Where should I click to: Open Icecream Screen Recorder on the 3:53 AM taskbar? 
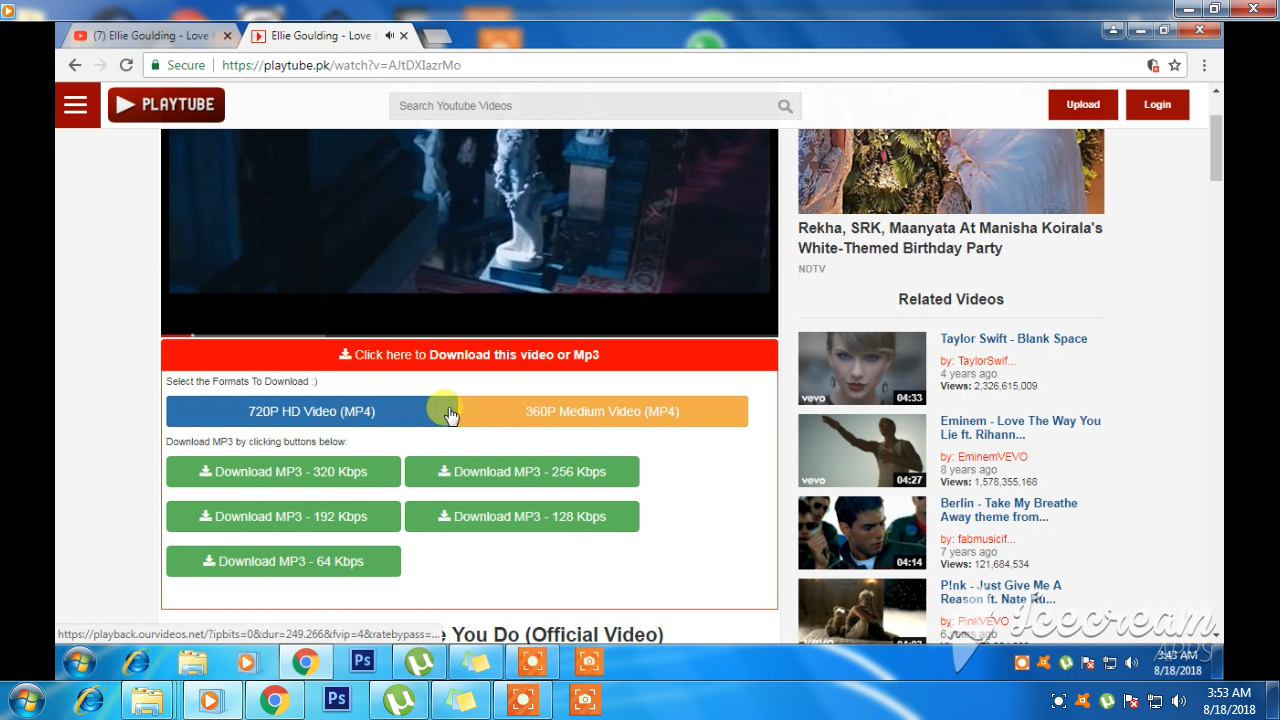[x=523, y=700]
